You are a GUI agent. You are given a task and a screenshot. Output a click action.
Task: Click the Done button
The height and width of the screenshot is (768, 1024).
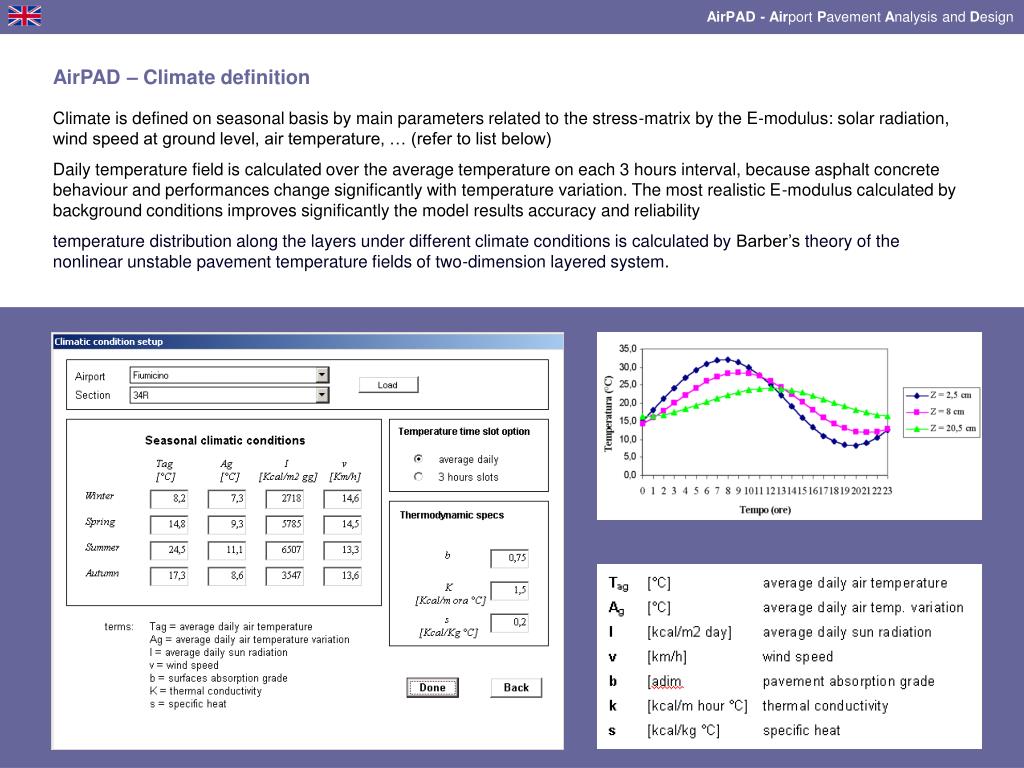(432, 688)
